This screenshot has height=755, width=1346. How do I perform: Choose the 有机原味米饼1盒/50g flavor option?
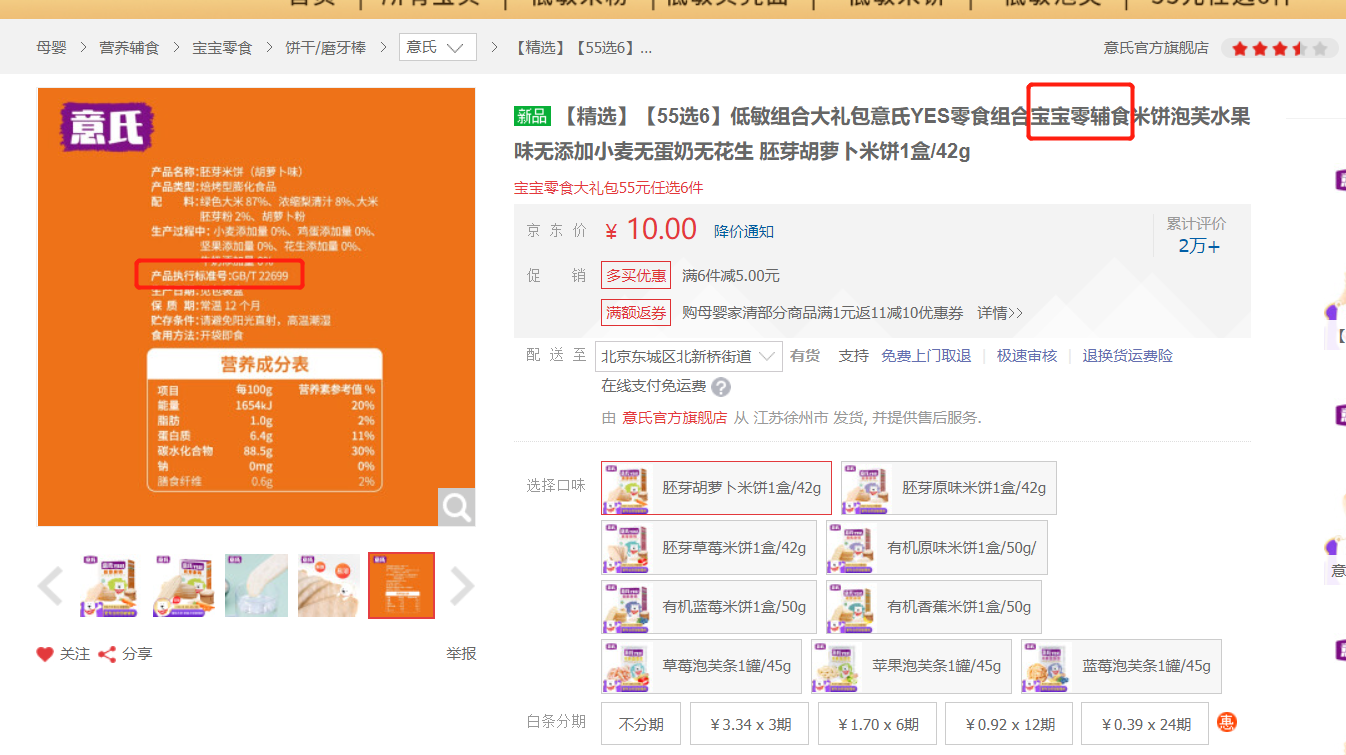(937, 547)
